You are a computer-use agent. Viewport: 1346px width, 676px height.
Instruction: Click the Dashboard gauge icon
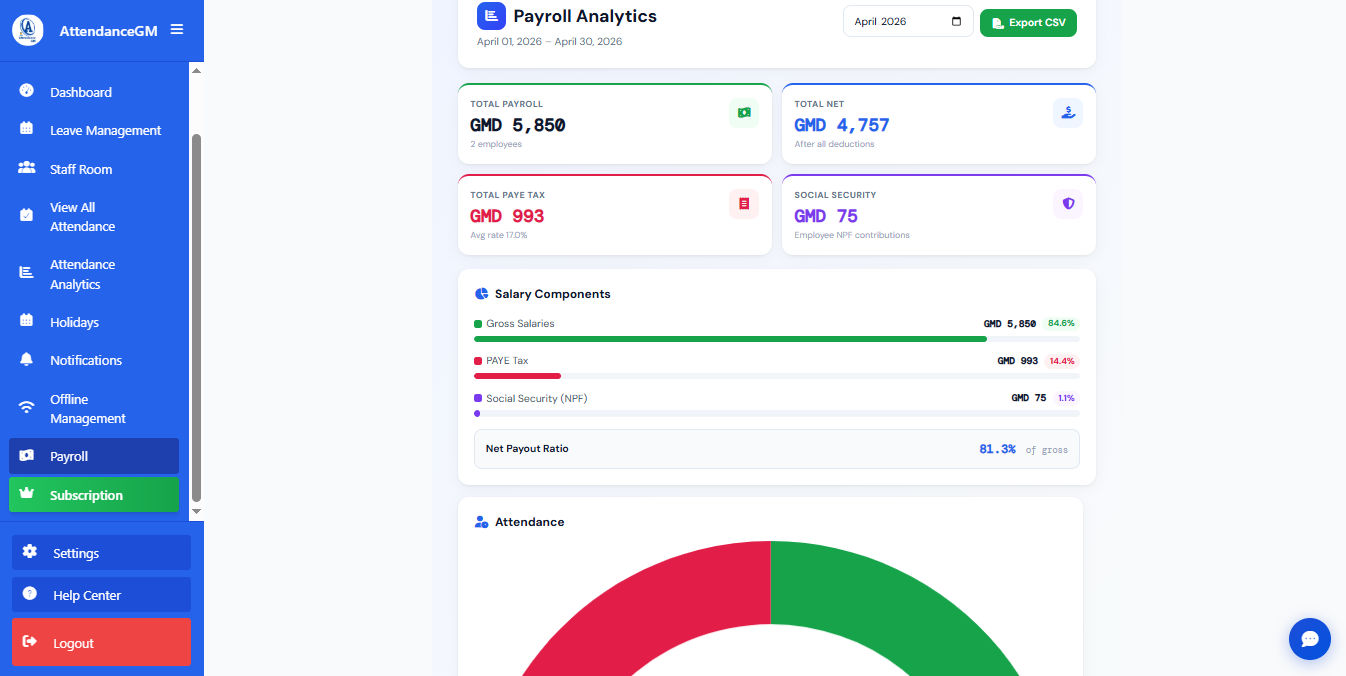[27, 91]
